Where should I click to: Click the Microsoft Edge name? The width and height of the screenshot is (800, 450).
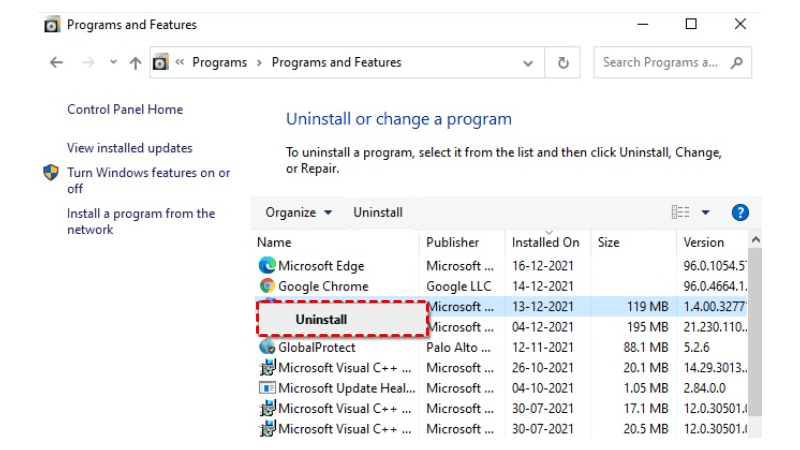pos(321,266)
